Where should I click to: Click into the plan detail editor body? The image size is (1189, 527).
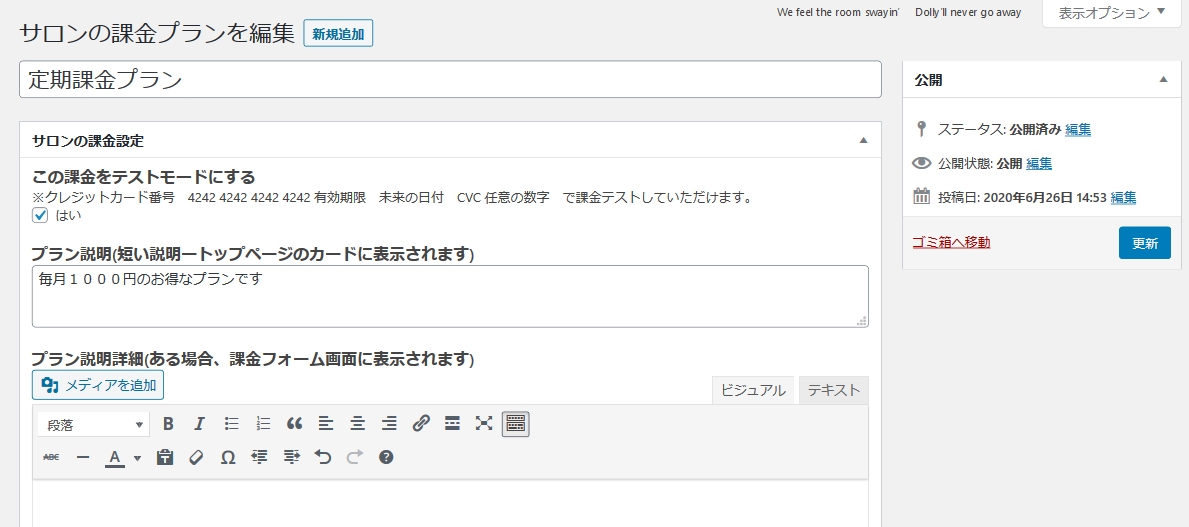click(x=450, y=503)
